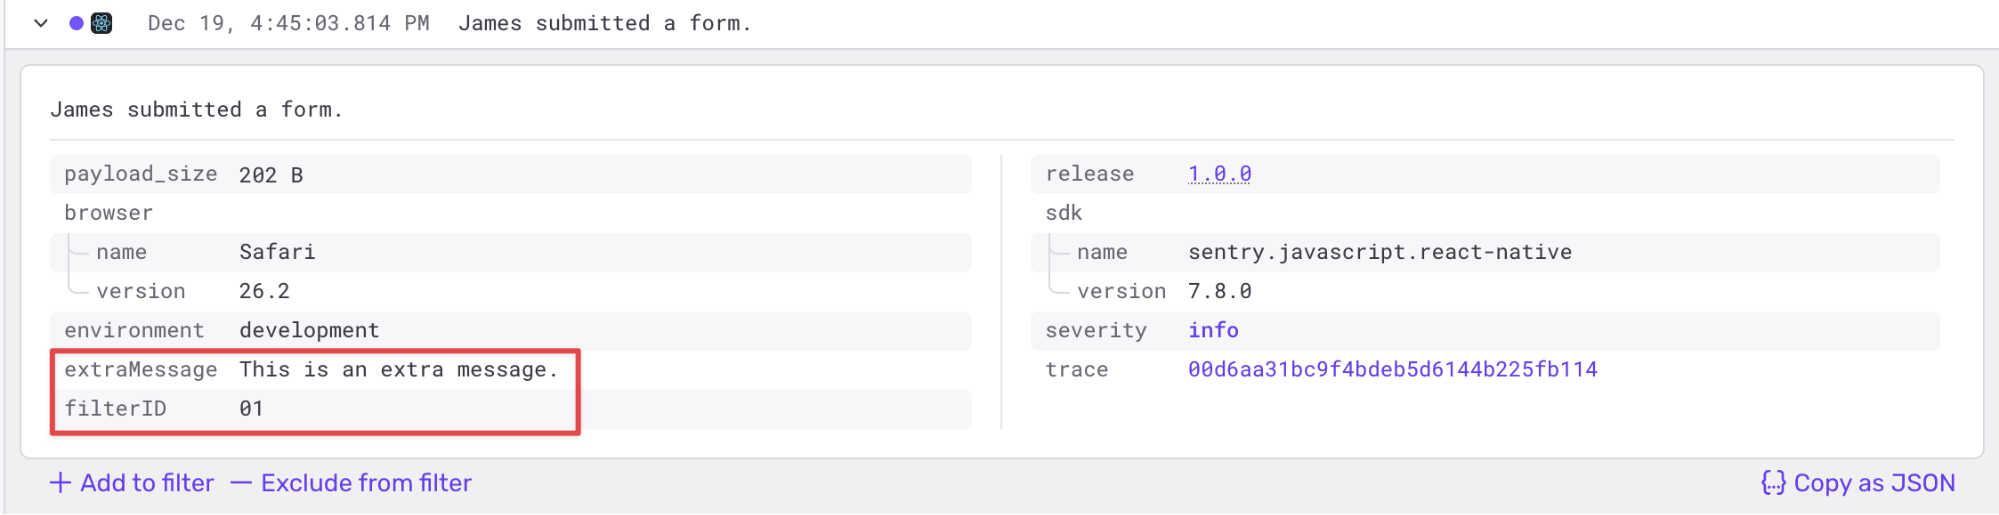Click the minus icon of Exclude from filter
The width and height of the screenshot is (1999, 515).
[241, 483]
